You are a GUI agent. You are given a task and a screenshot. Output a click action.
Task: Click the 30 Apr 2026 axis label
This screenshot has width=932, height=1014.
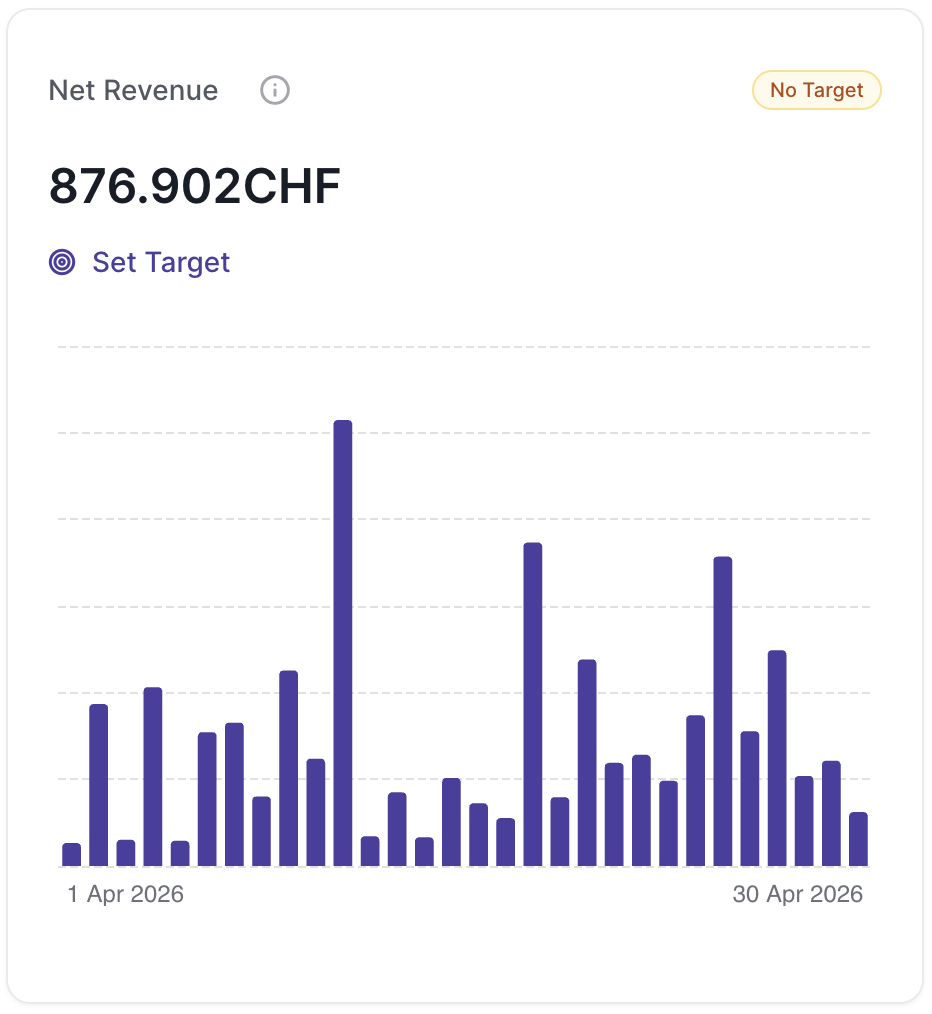[x=797, y=894]
